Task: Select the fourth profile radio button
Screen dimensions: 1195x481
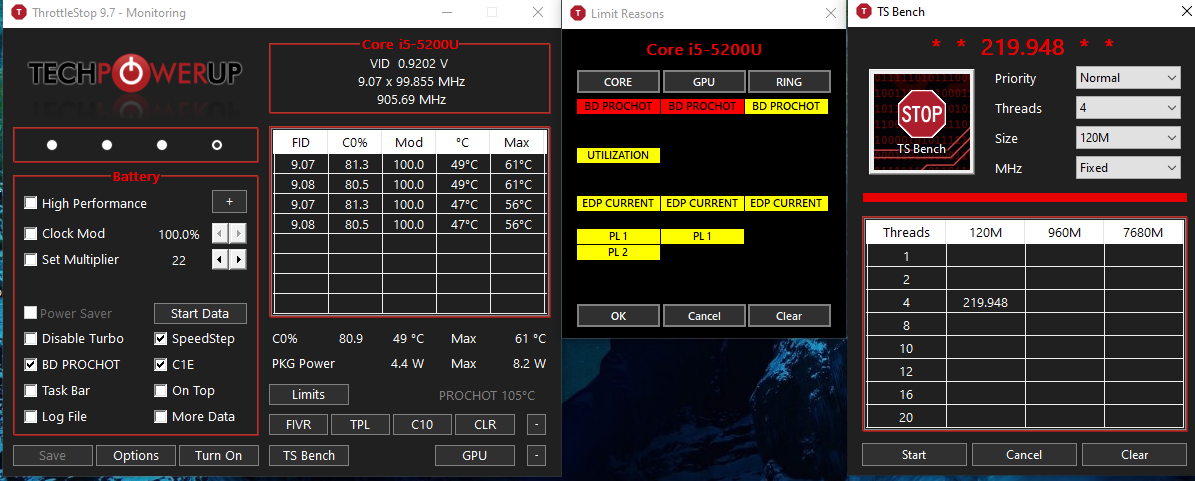Action: click(216, 145)
